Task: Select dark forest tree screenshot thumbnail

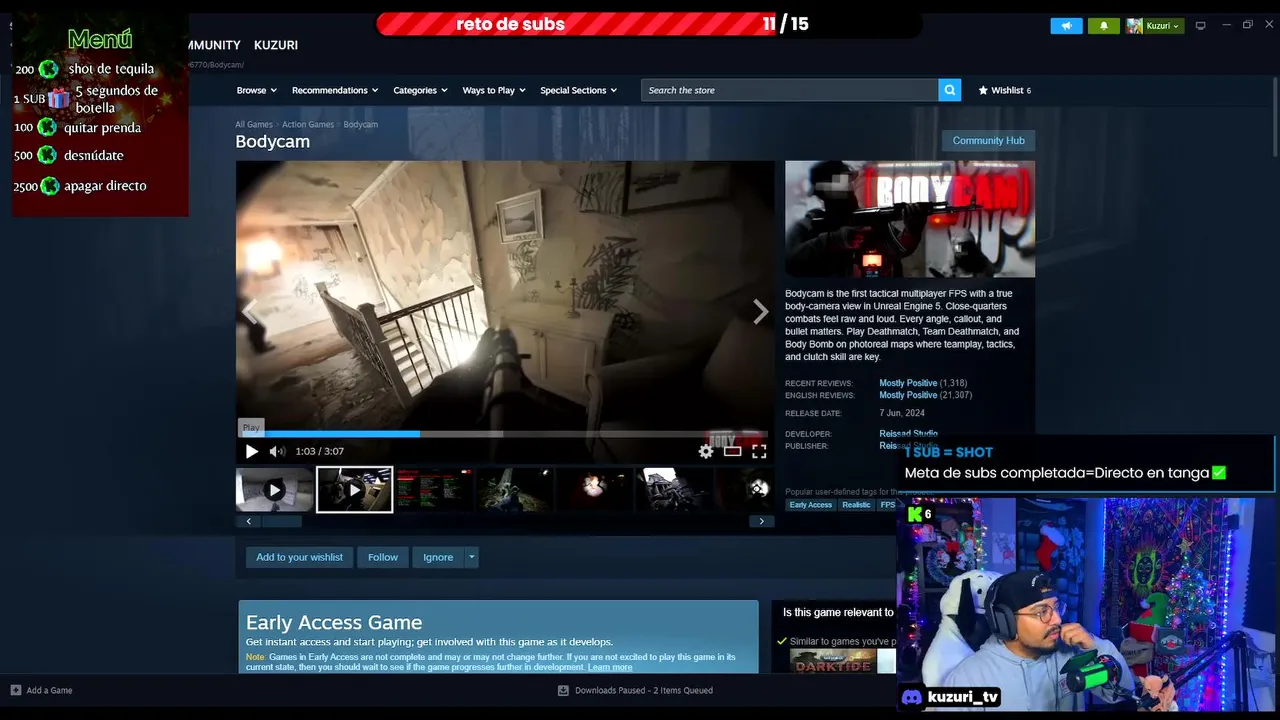Action: 514,490
